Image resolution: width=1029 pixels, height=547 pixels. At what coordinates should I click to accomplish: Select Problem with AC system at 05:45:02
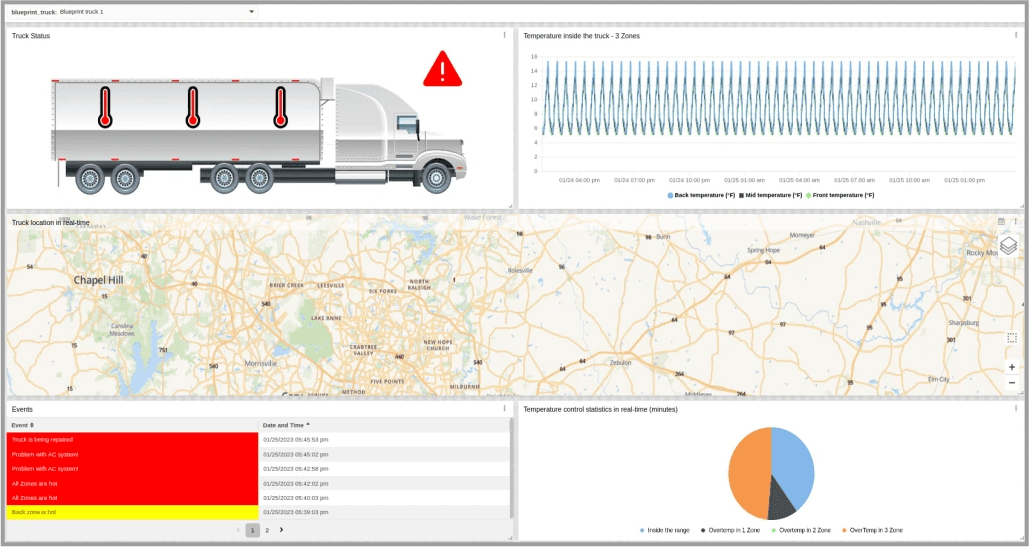point(132,454)
